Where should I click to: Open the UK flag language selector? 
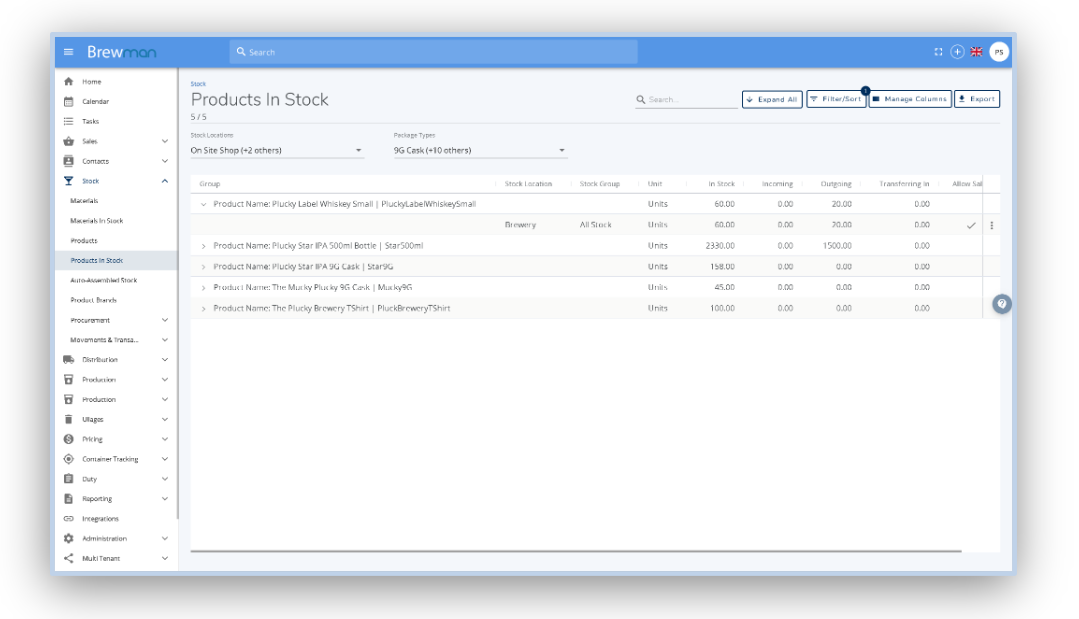point(976,52)
